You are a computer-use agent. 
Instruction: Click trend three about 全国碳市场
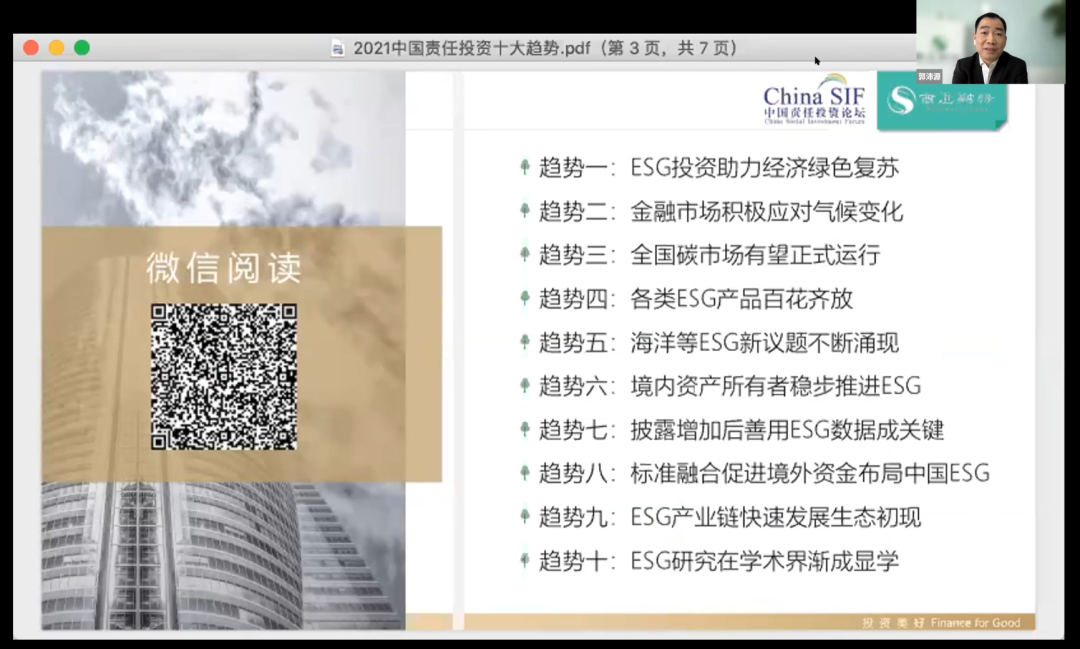pyautogui.click(x=710, y=255)
